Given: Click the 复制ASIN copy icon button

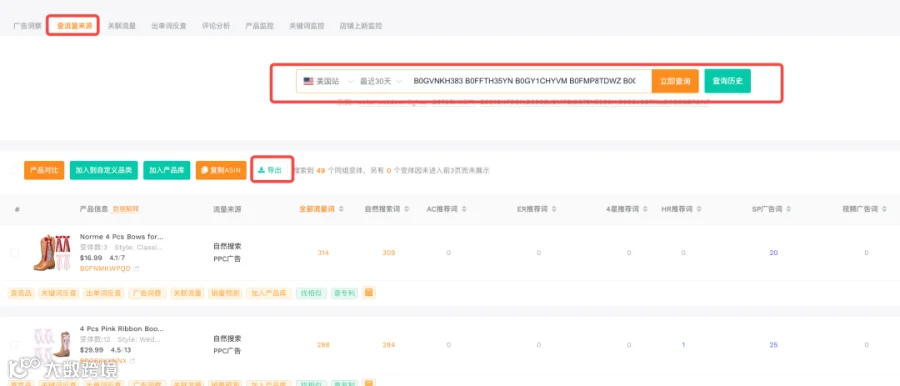Looking at the screenshot, I should pyautogui.click(x=221, y=170).
